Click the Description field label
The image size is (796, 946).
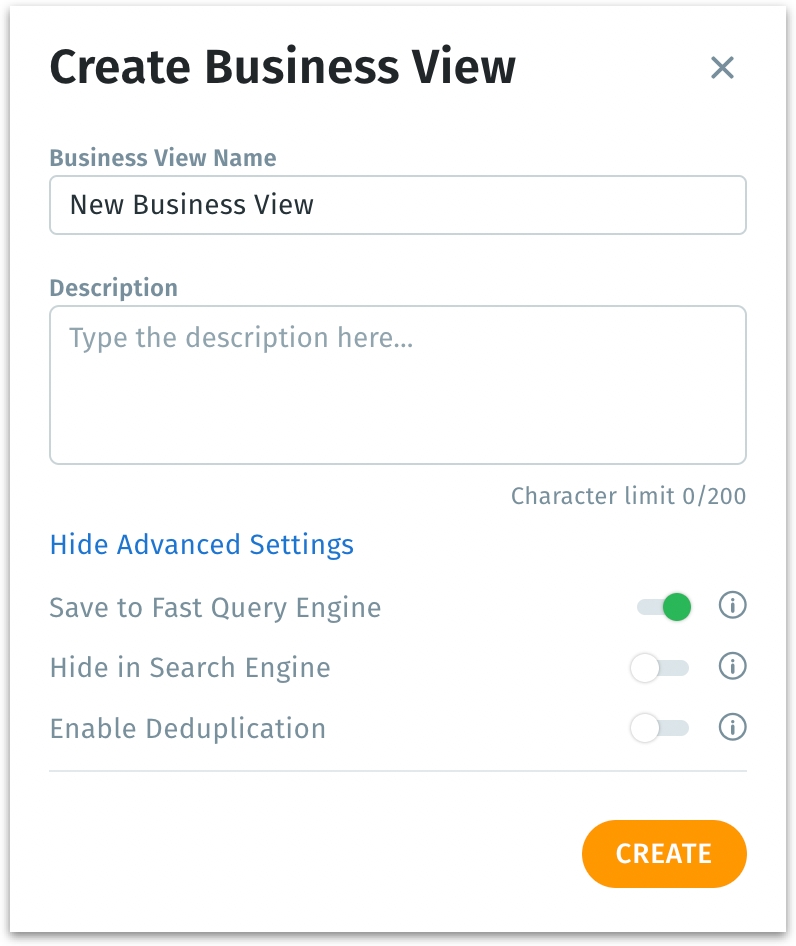point(113,288)
